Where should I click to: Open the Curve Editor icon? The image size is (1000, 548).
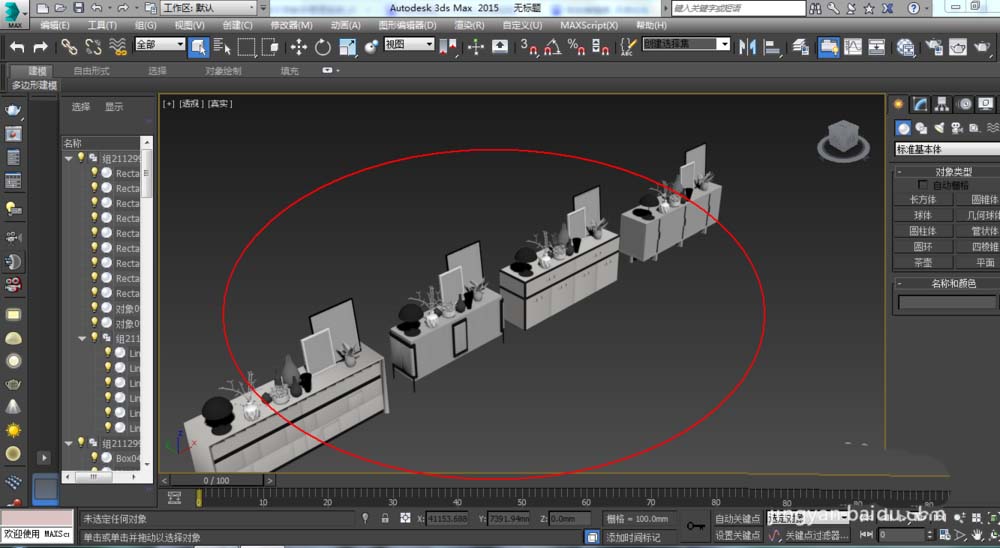(853, 47)
